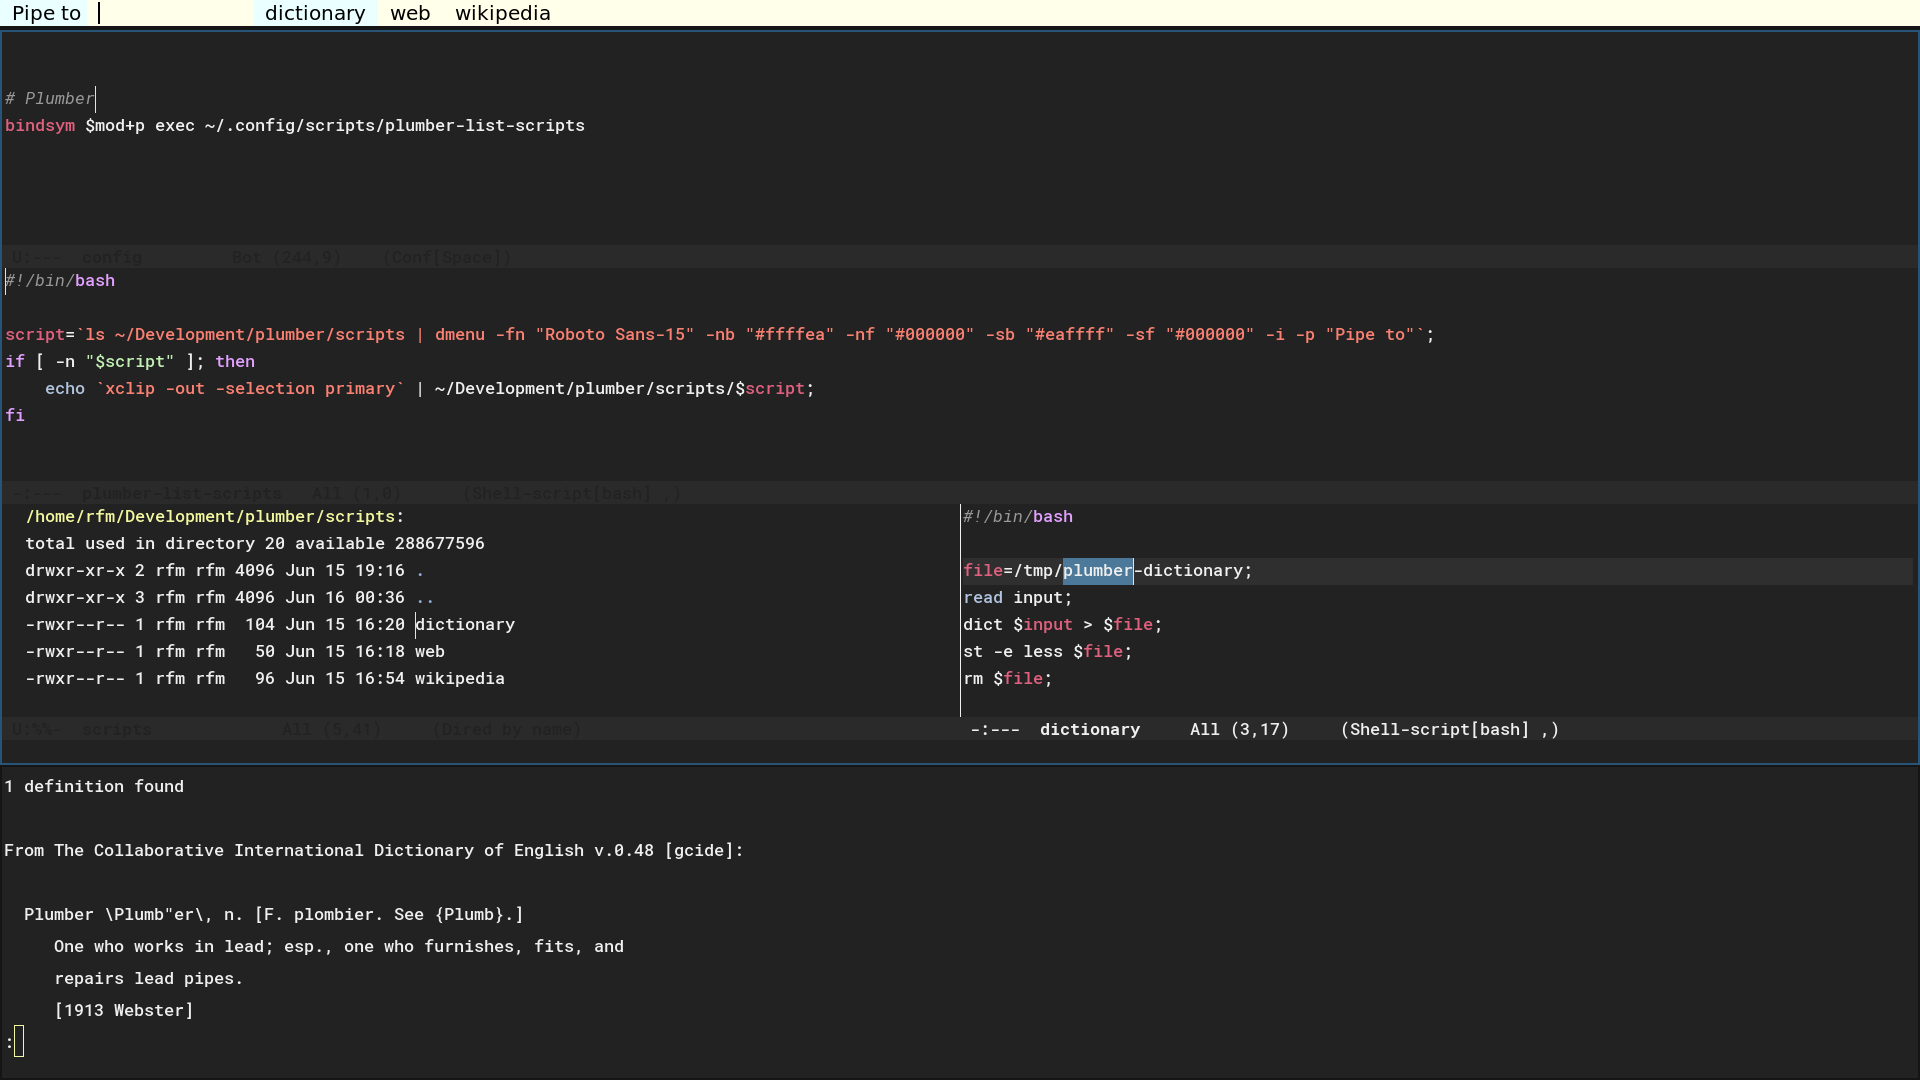Click the scripts label in the Dired mode line
This screenshot has height=1080, width=1920.
(116, 729)
